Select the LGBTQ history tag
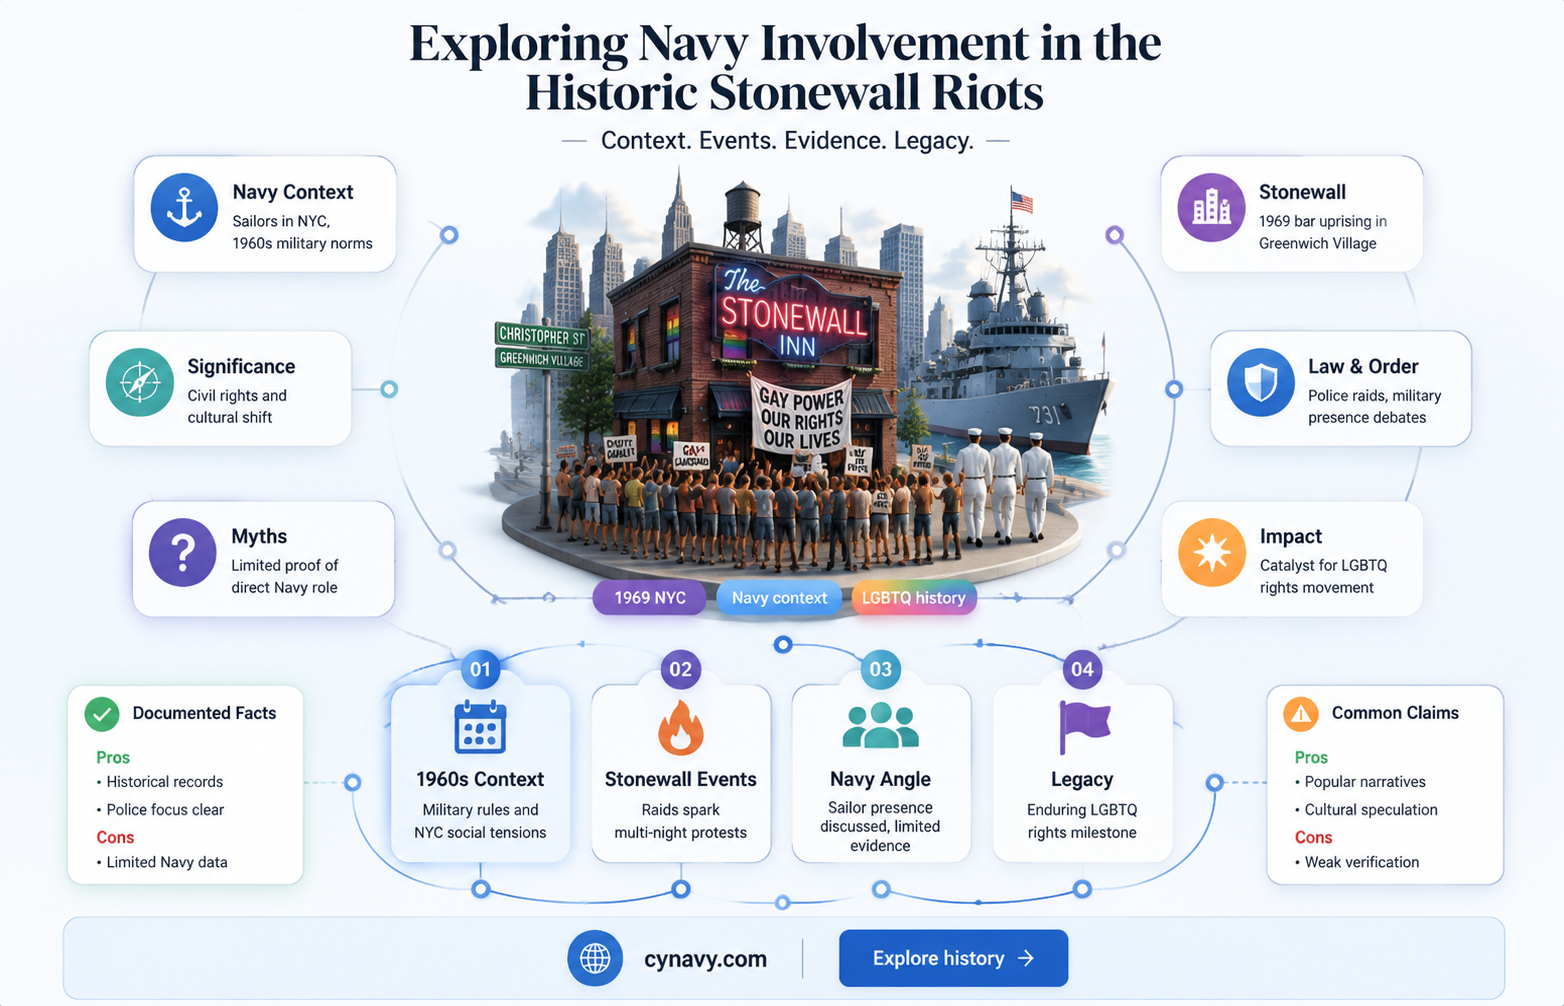 [913, 597]
